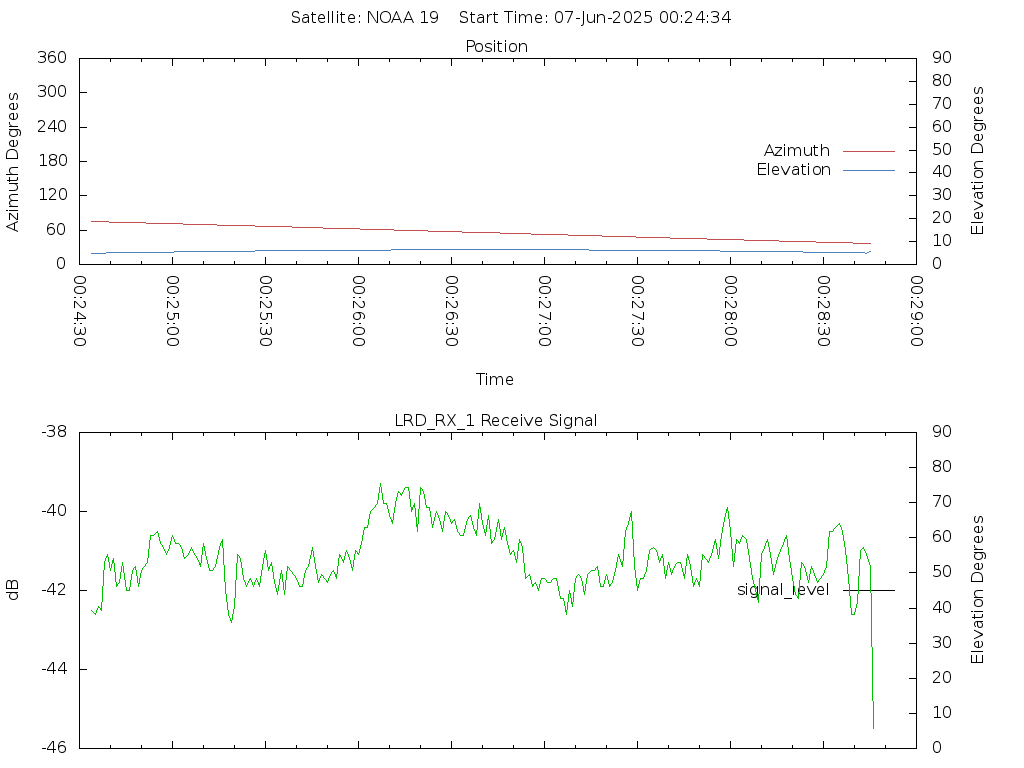Click the 00:29:00 time tick label
The height and width of the screenshot is (768, 1024).
click(916, 311)
